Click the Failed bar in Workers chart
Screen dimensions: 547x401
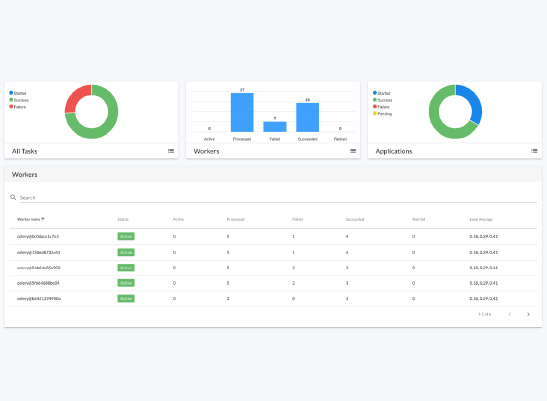point(275,127)
